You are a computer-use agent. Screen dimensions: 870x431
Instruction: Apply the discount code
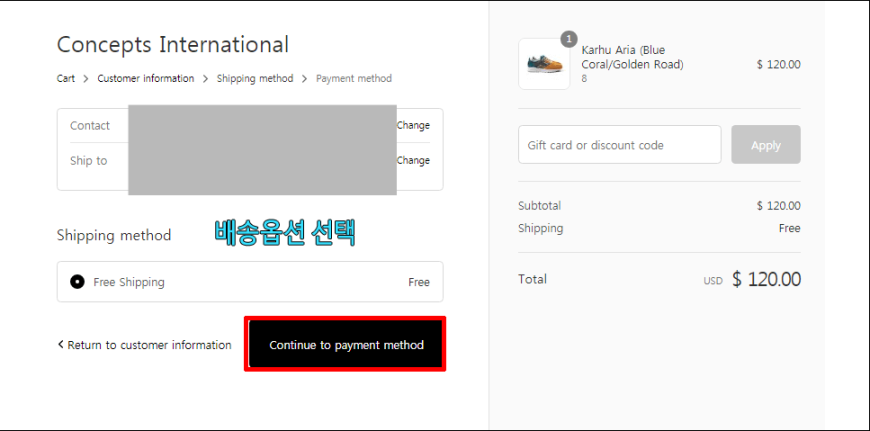point(766,145)
